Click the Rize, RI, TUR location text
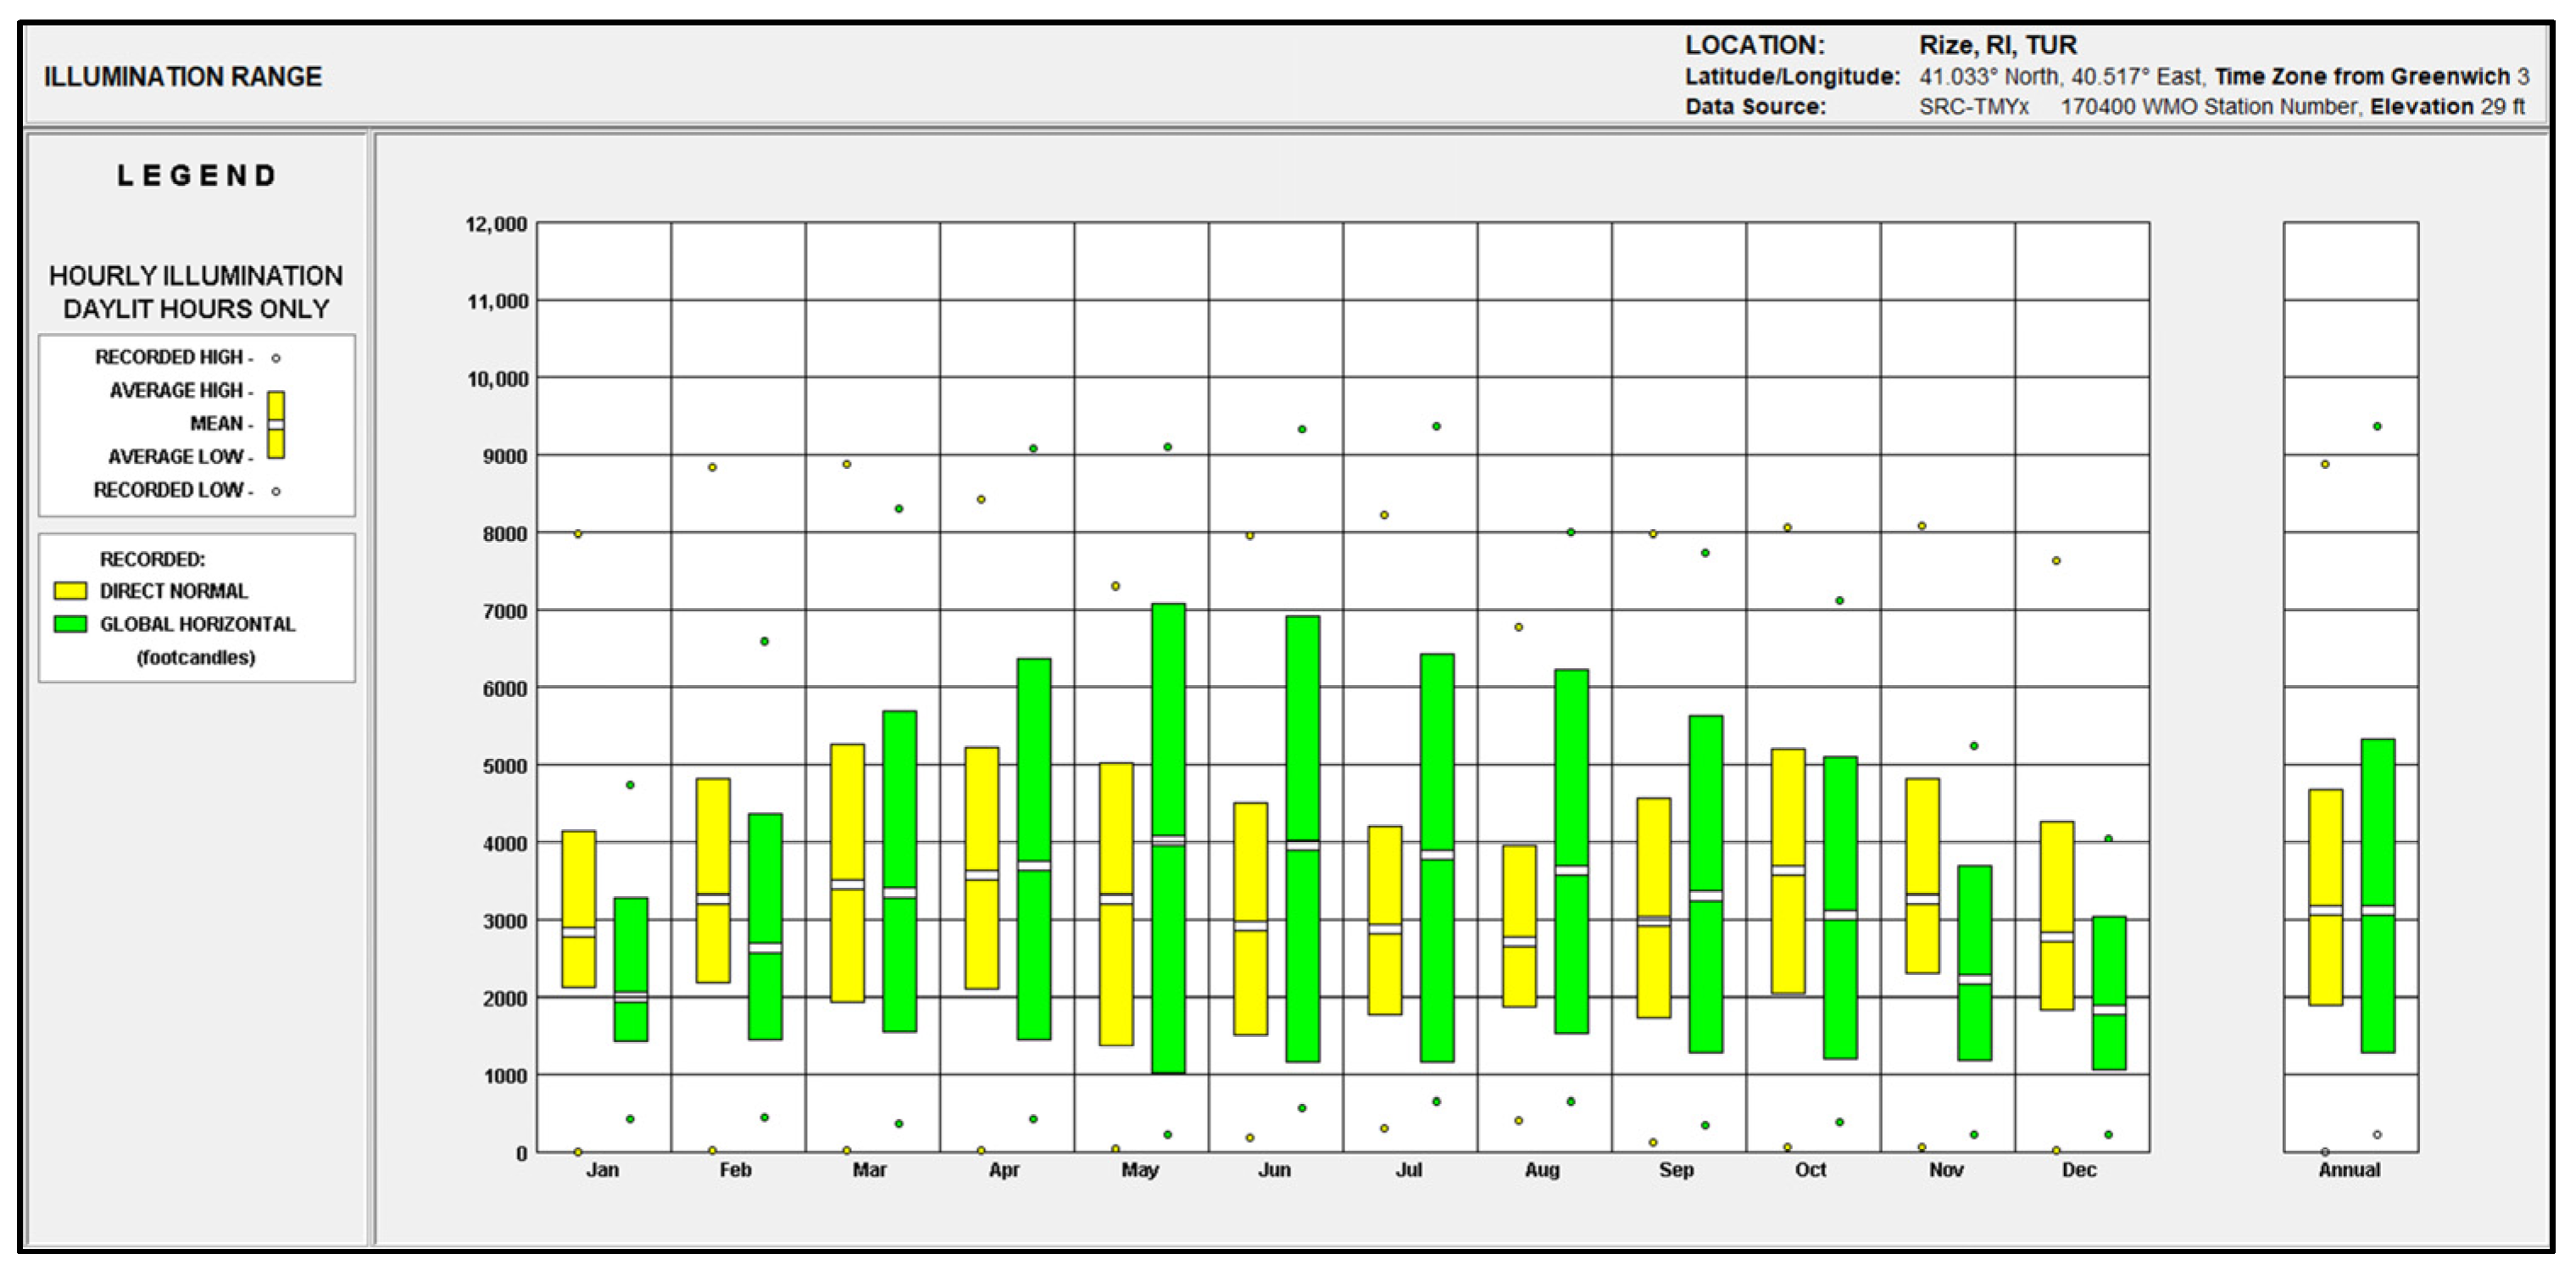The width and height of the screenshot is (2576, 1271). (1997, 45)
